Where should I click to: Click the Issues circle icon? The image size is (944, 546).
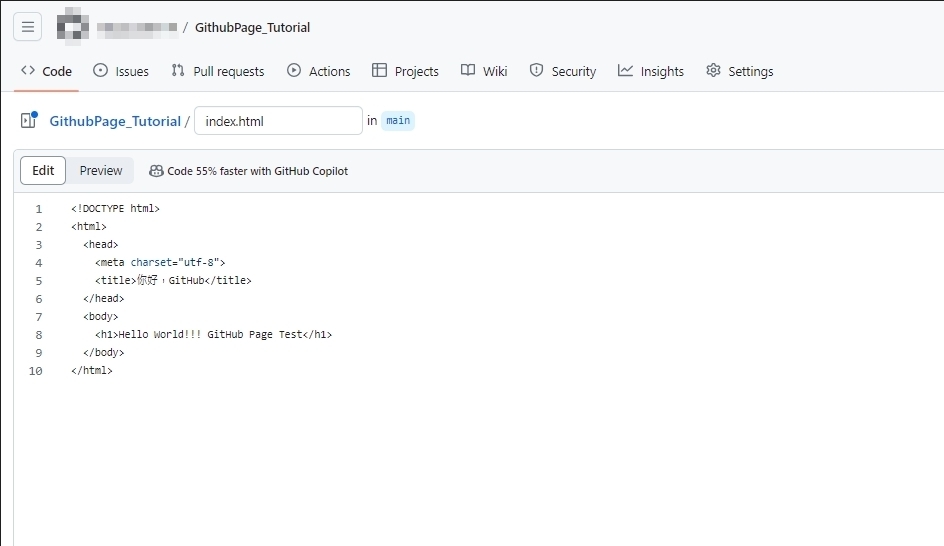[101, 70]
